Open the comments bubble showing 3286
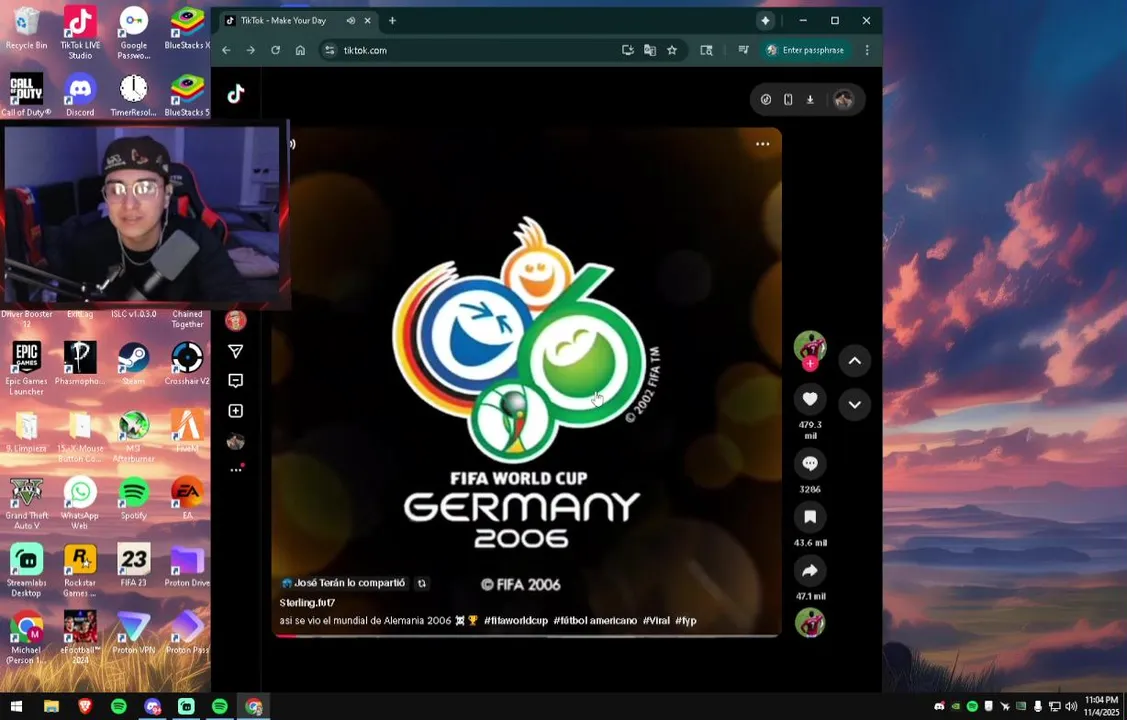 (x=810, y=463)
